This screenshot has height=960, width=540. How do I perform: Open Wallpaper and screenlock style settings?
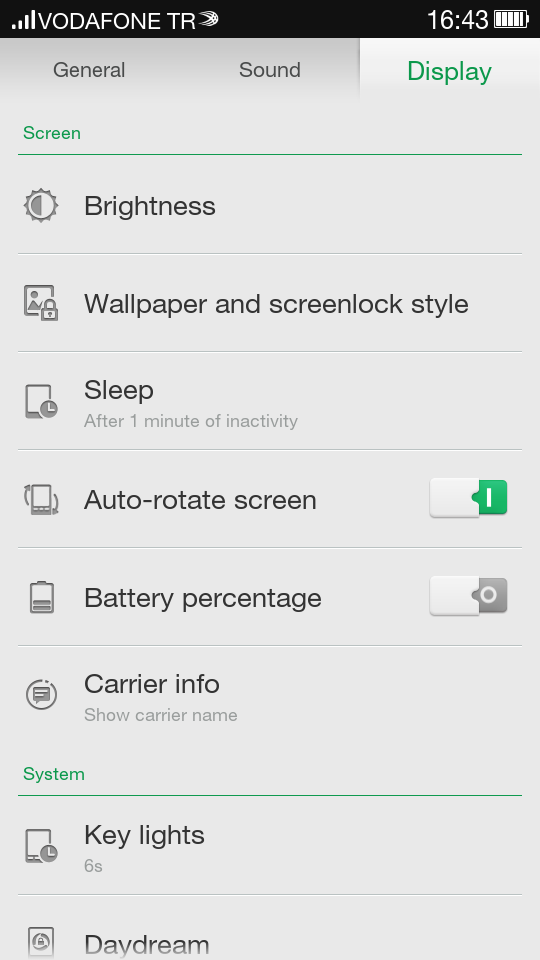pyautogui.click(x=270, y=303)
